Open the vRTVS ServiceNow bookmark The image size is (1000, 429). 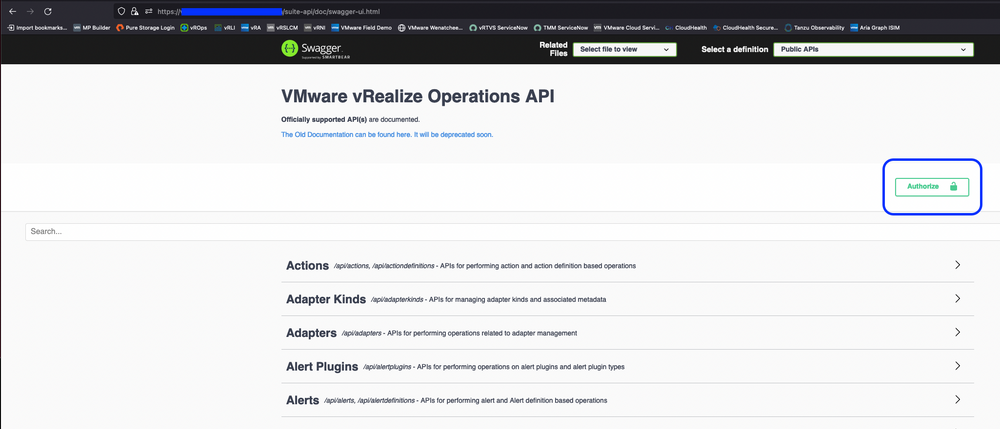pos(499,28)
